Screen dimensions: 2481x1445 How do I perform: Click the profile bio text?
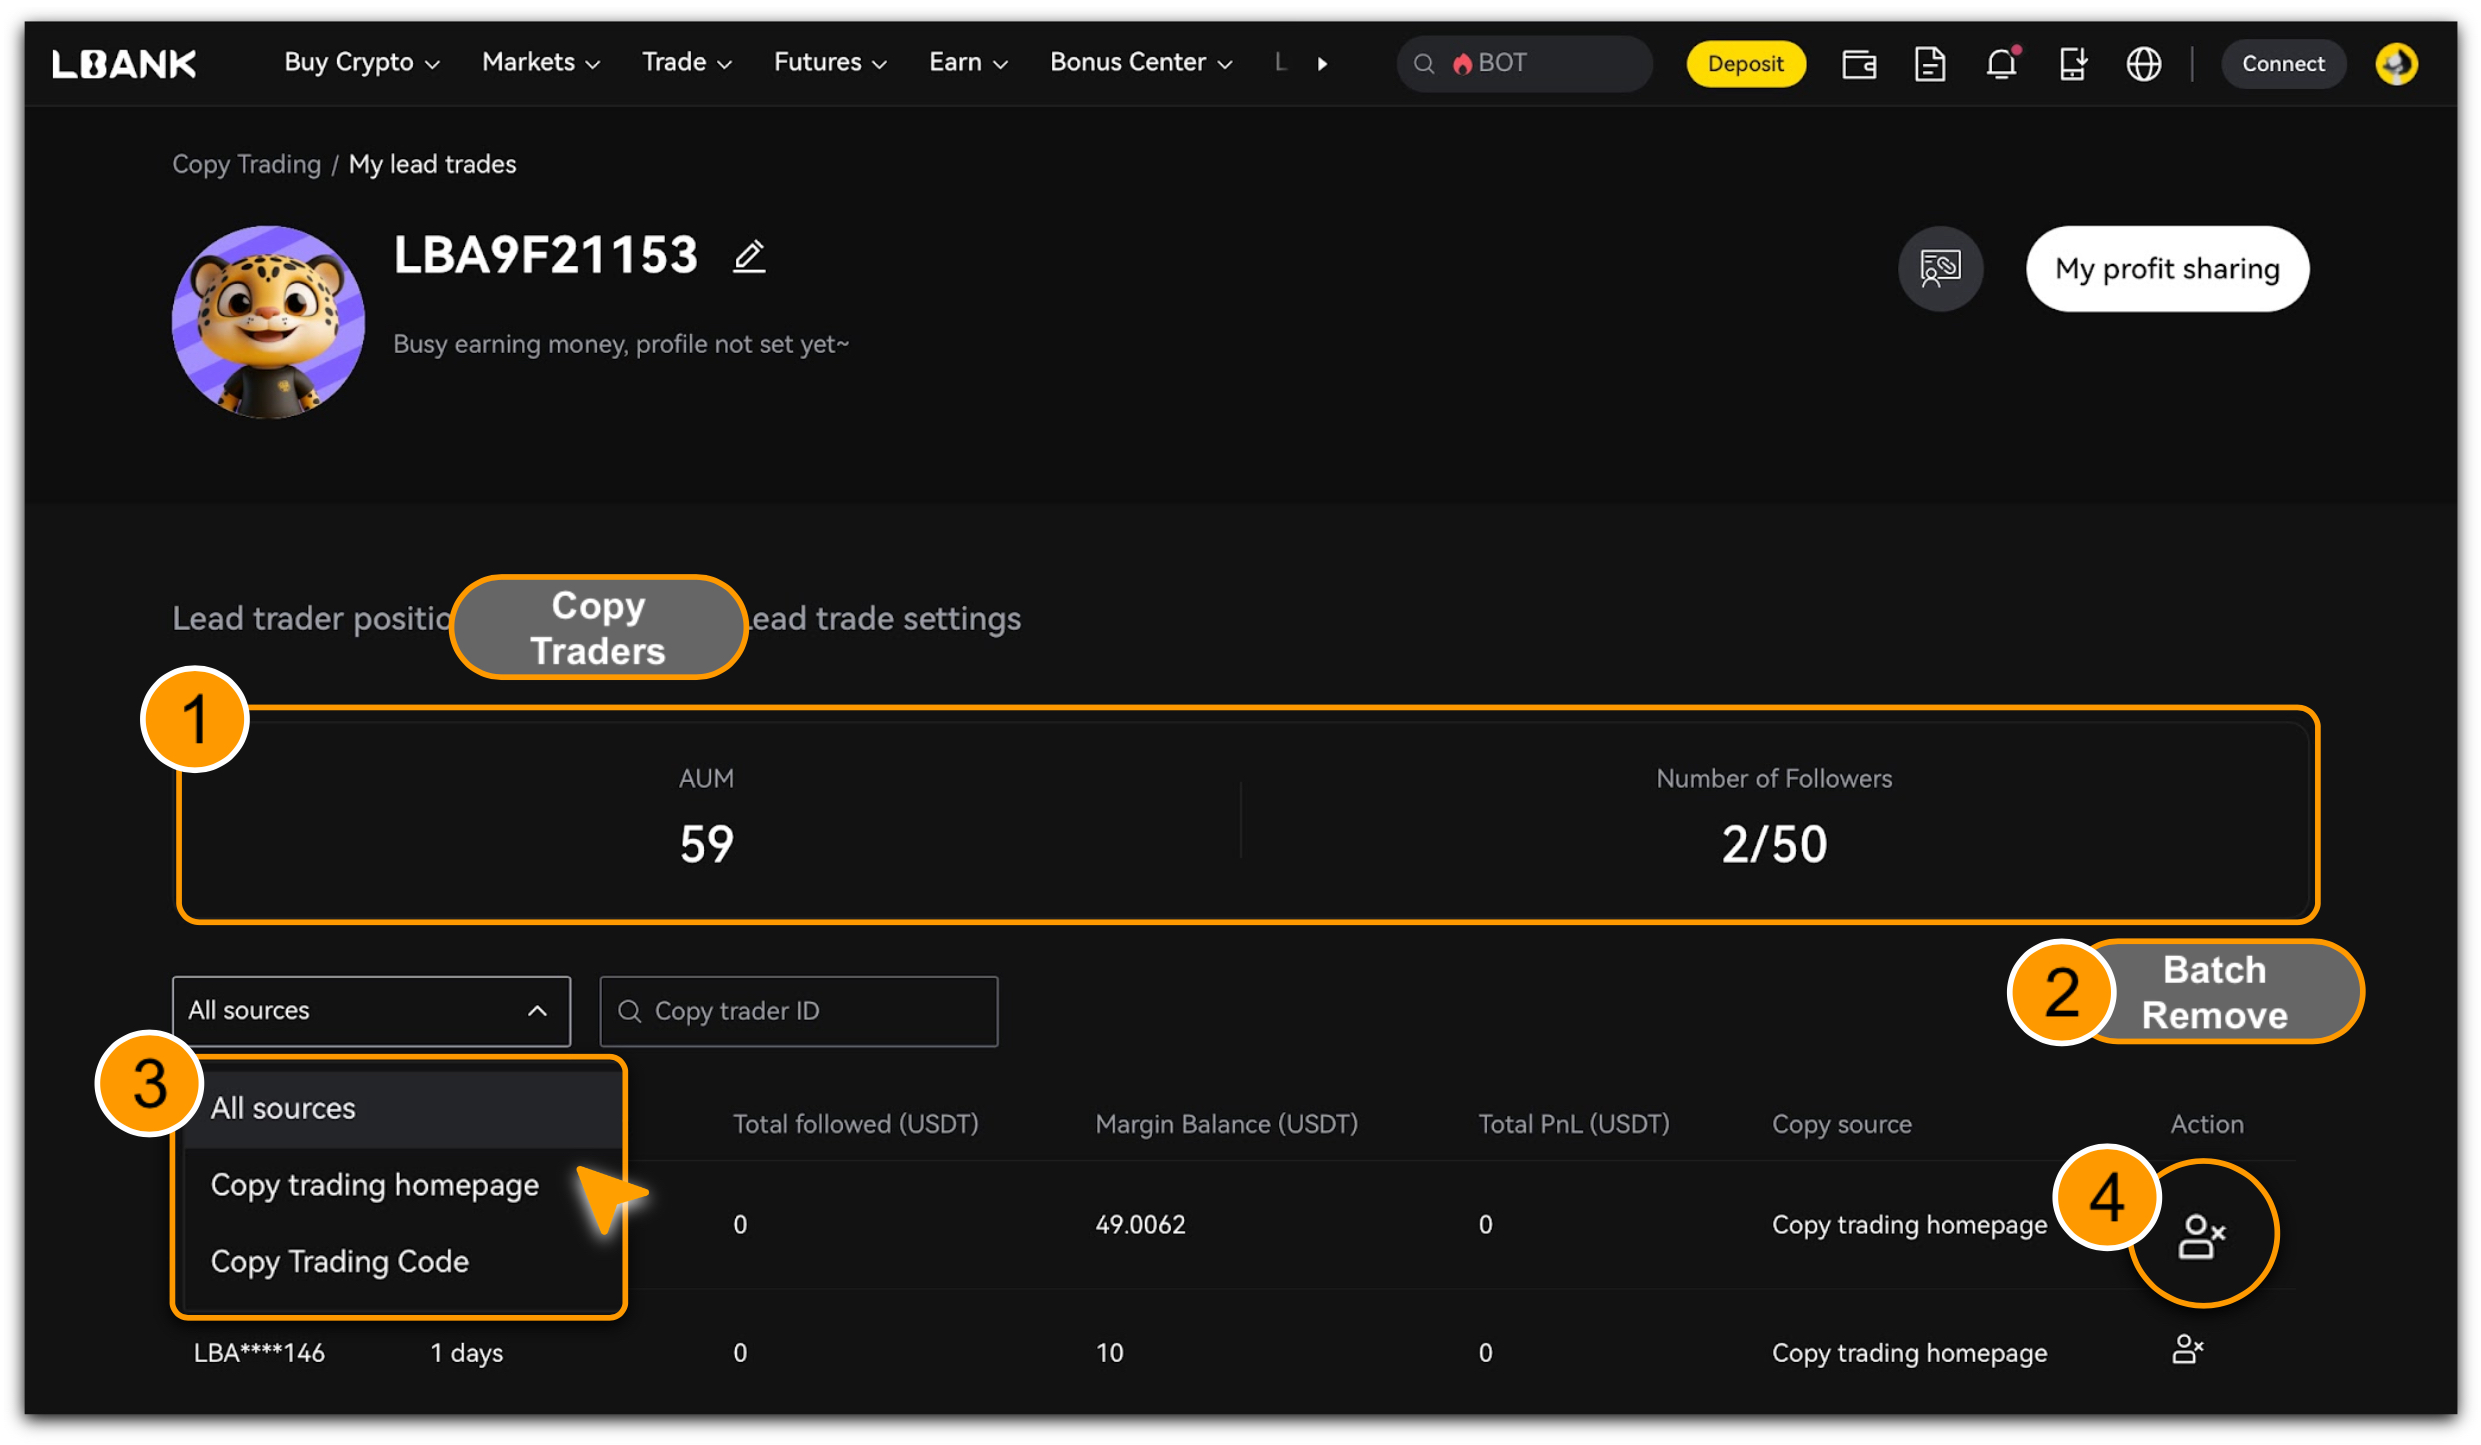pyautogui.click(x=620, y=344)
